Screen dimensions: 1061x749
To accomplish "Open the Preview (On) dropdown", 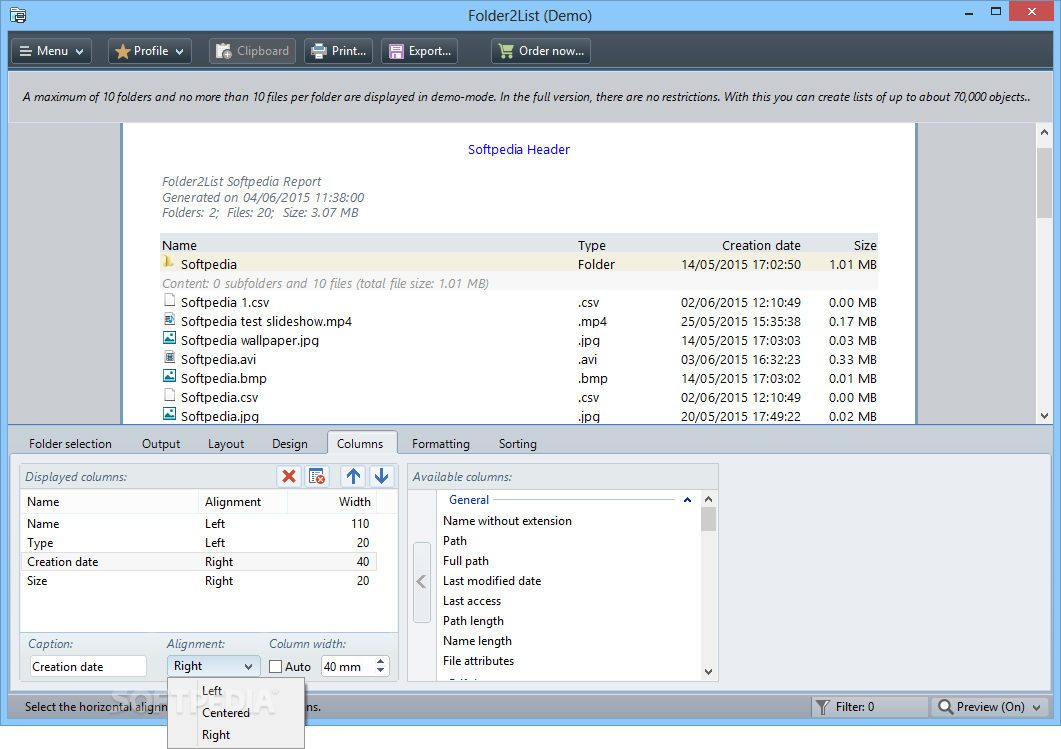I will pyautogui.click(x=989, y=707).
